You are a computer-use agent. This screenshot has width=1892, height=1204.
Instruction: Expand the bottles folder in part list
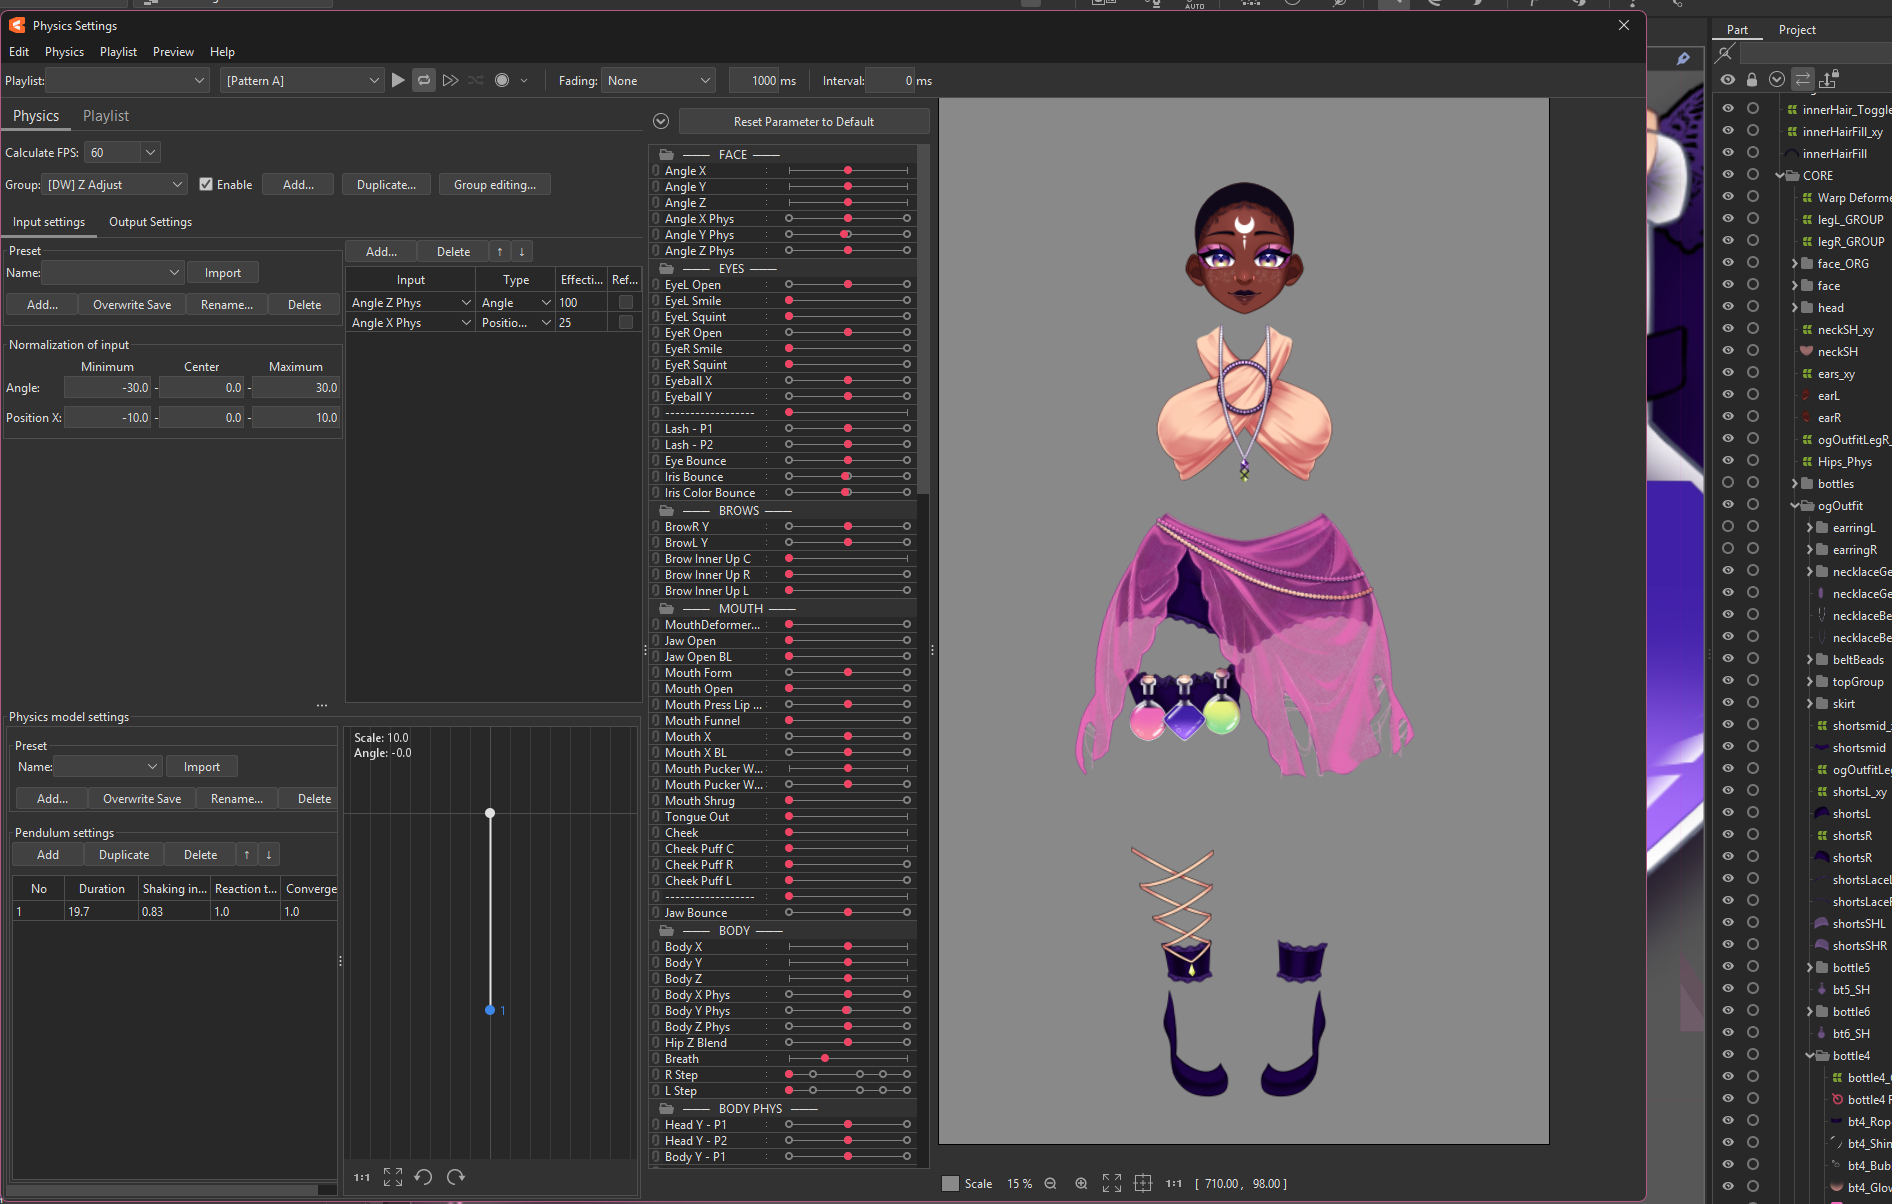coord(1795,483)
